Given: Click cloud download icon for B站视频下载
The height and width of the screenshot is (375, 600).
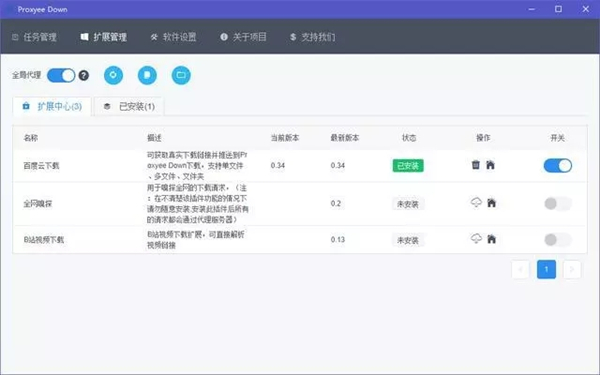Looking at the screenshot, I should click(x=476, y=239).
